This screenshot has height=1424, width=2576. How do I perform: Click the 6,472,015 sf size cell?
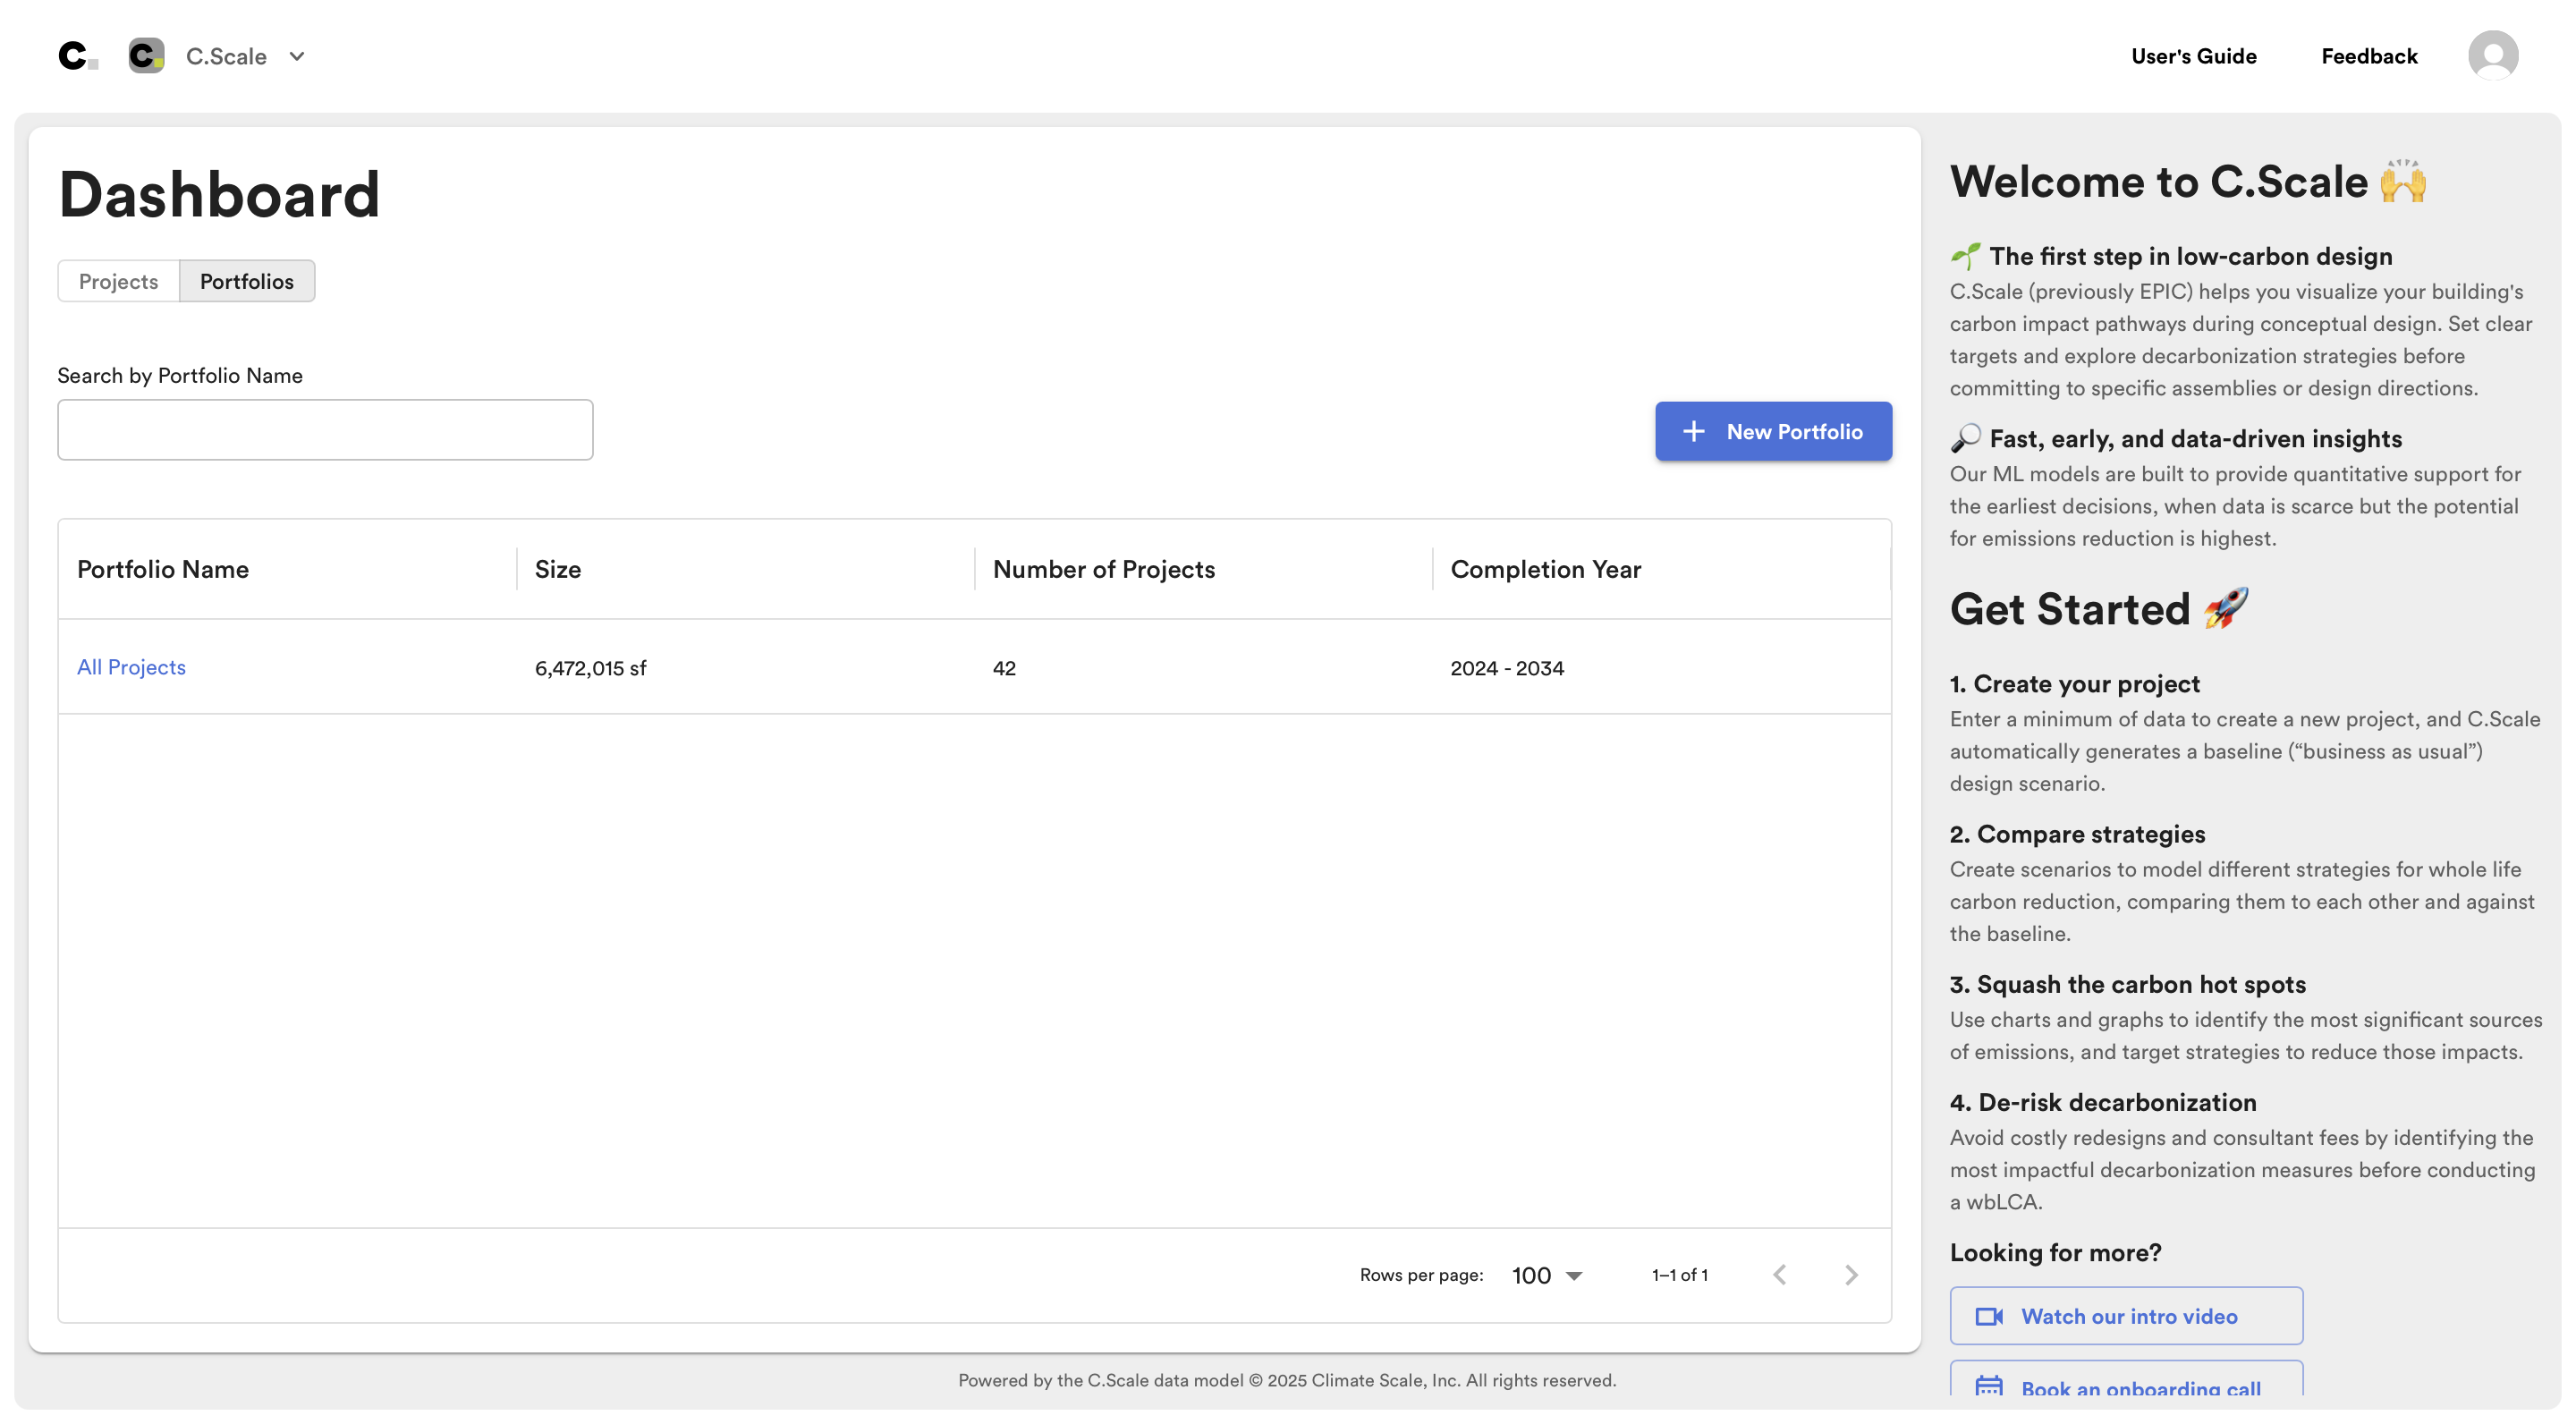point(590,668)
